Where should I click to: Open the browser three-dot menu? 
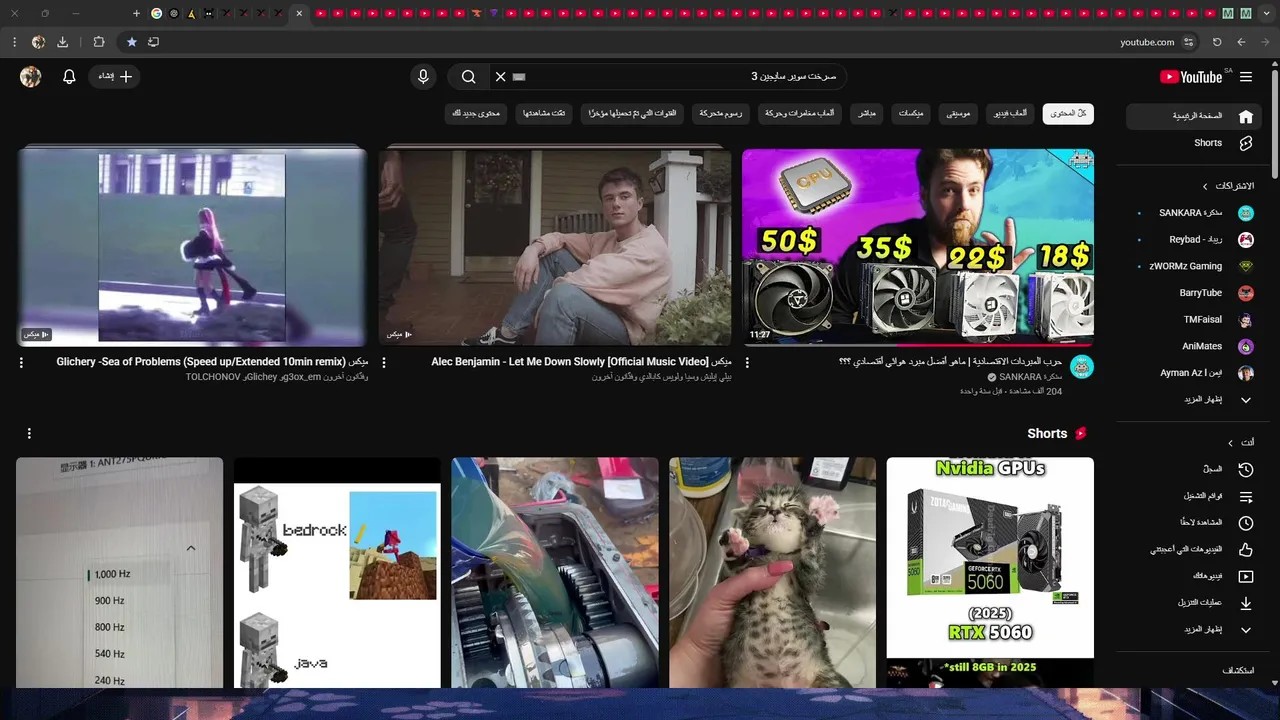(14, 42)
